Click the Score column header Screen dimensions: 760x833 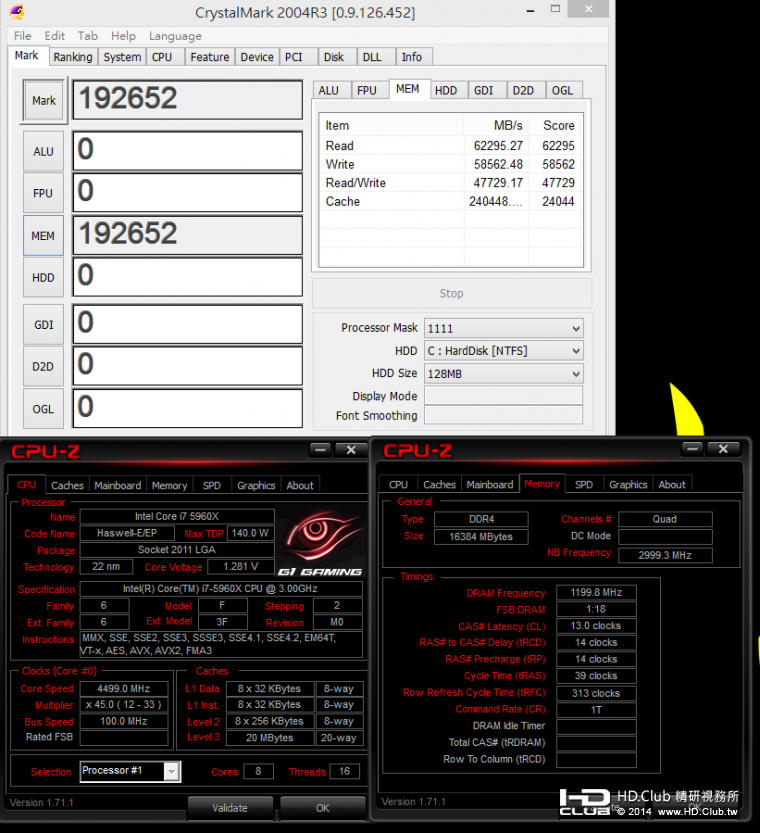point(556,125)
